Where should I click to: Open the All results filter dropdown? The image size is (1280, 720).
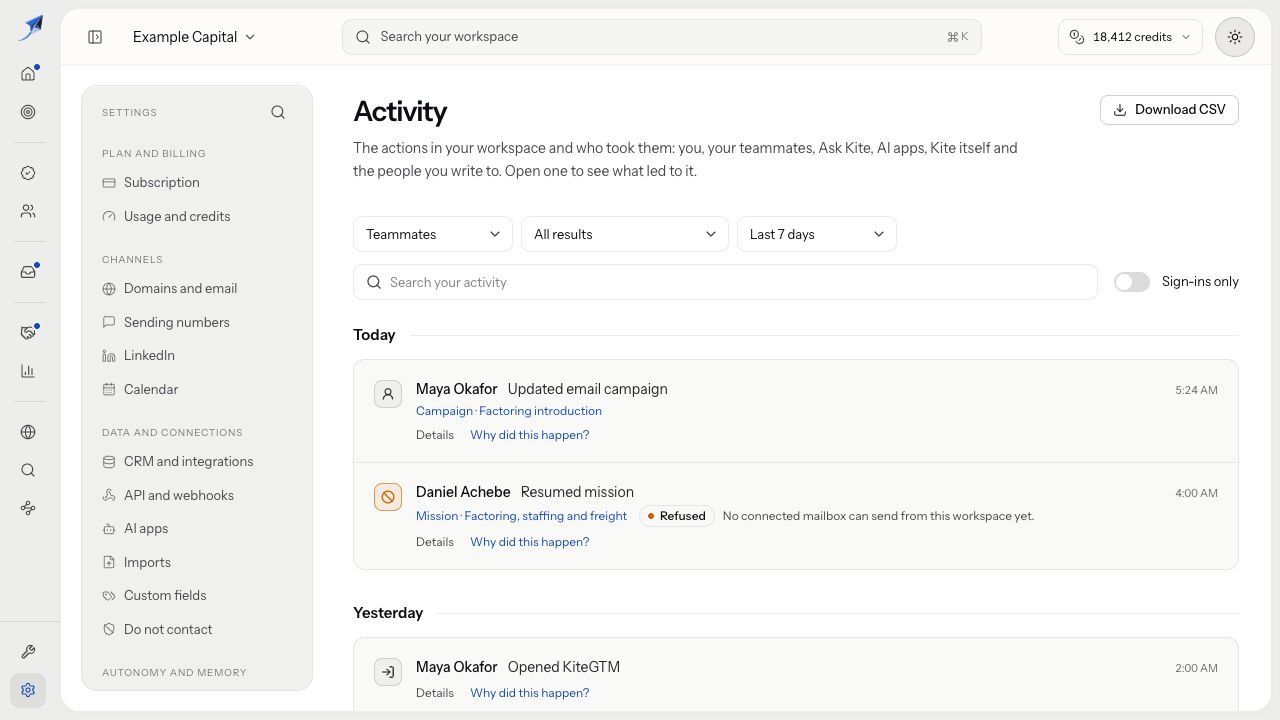point(625,234)
